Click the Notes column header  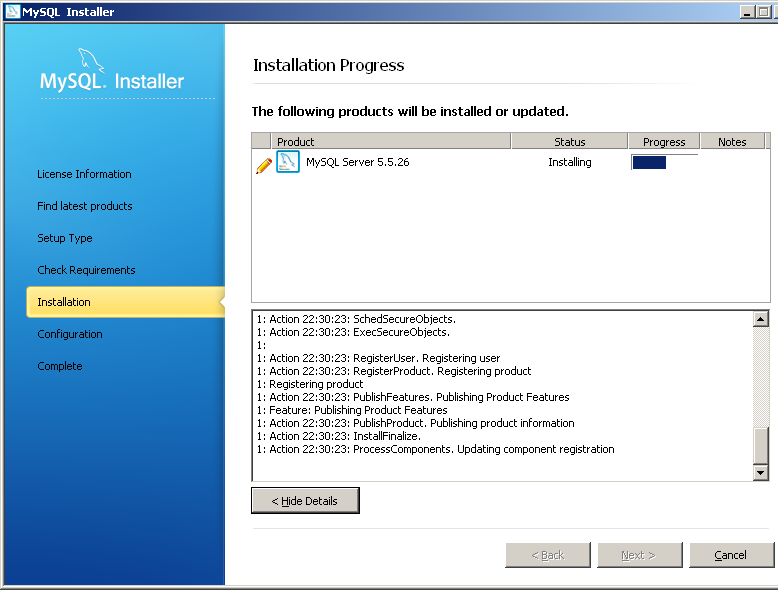pyautogui.click(x=732, y=141)
